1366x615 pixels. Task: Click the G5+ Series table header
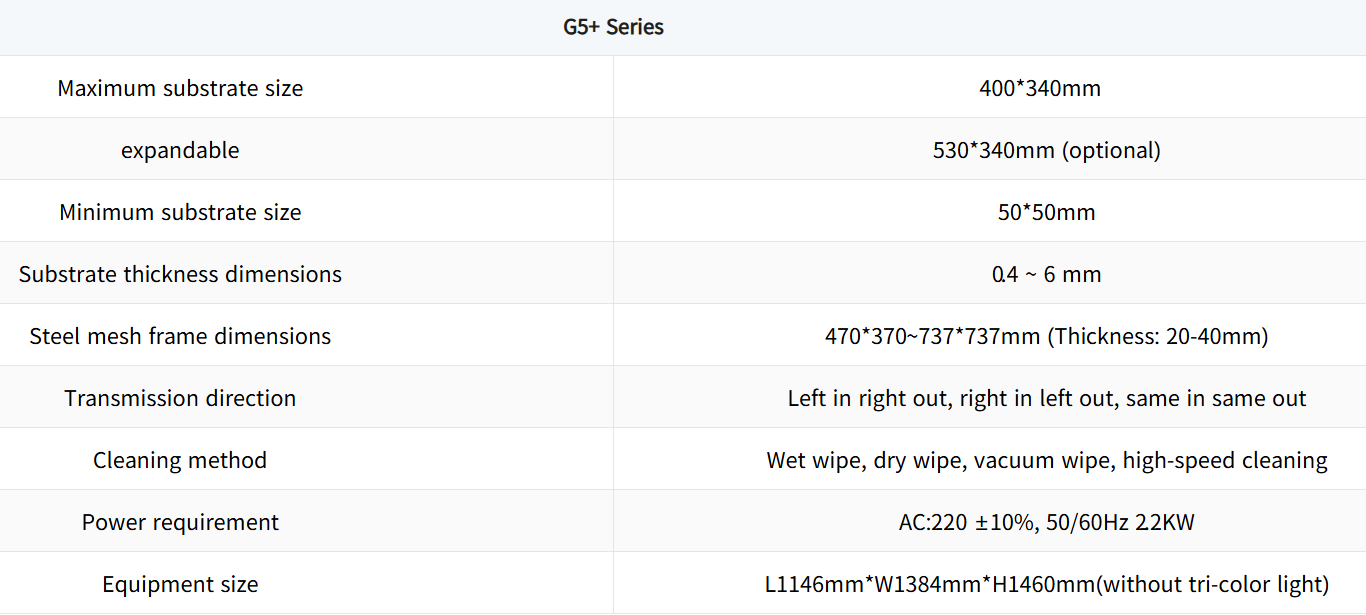click(x=613, y=27)
